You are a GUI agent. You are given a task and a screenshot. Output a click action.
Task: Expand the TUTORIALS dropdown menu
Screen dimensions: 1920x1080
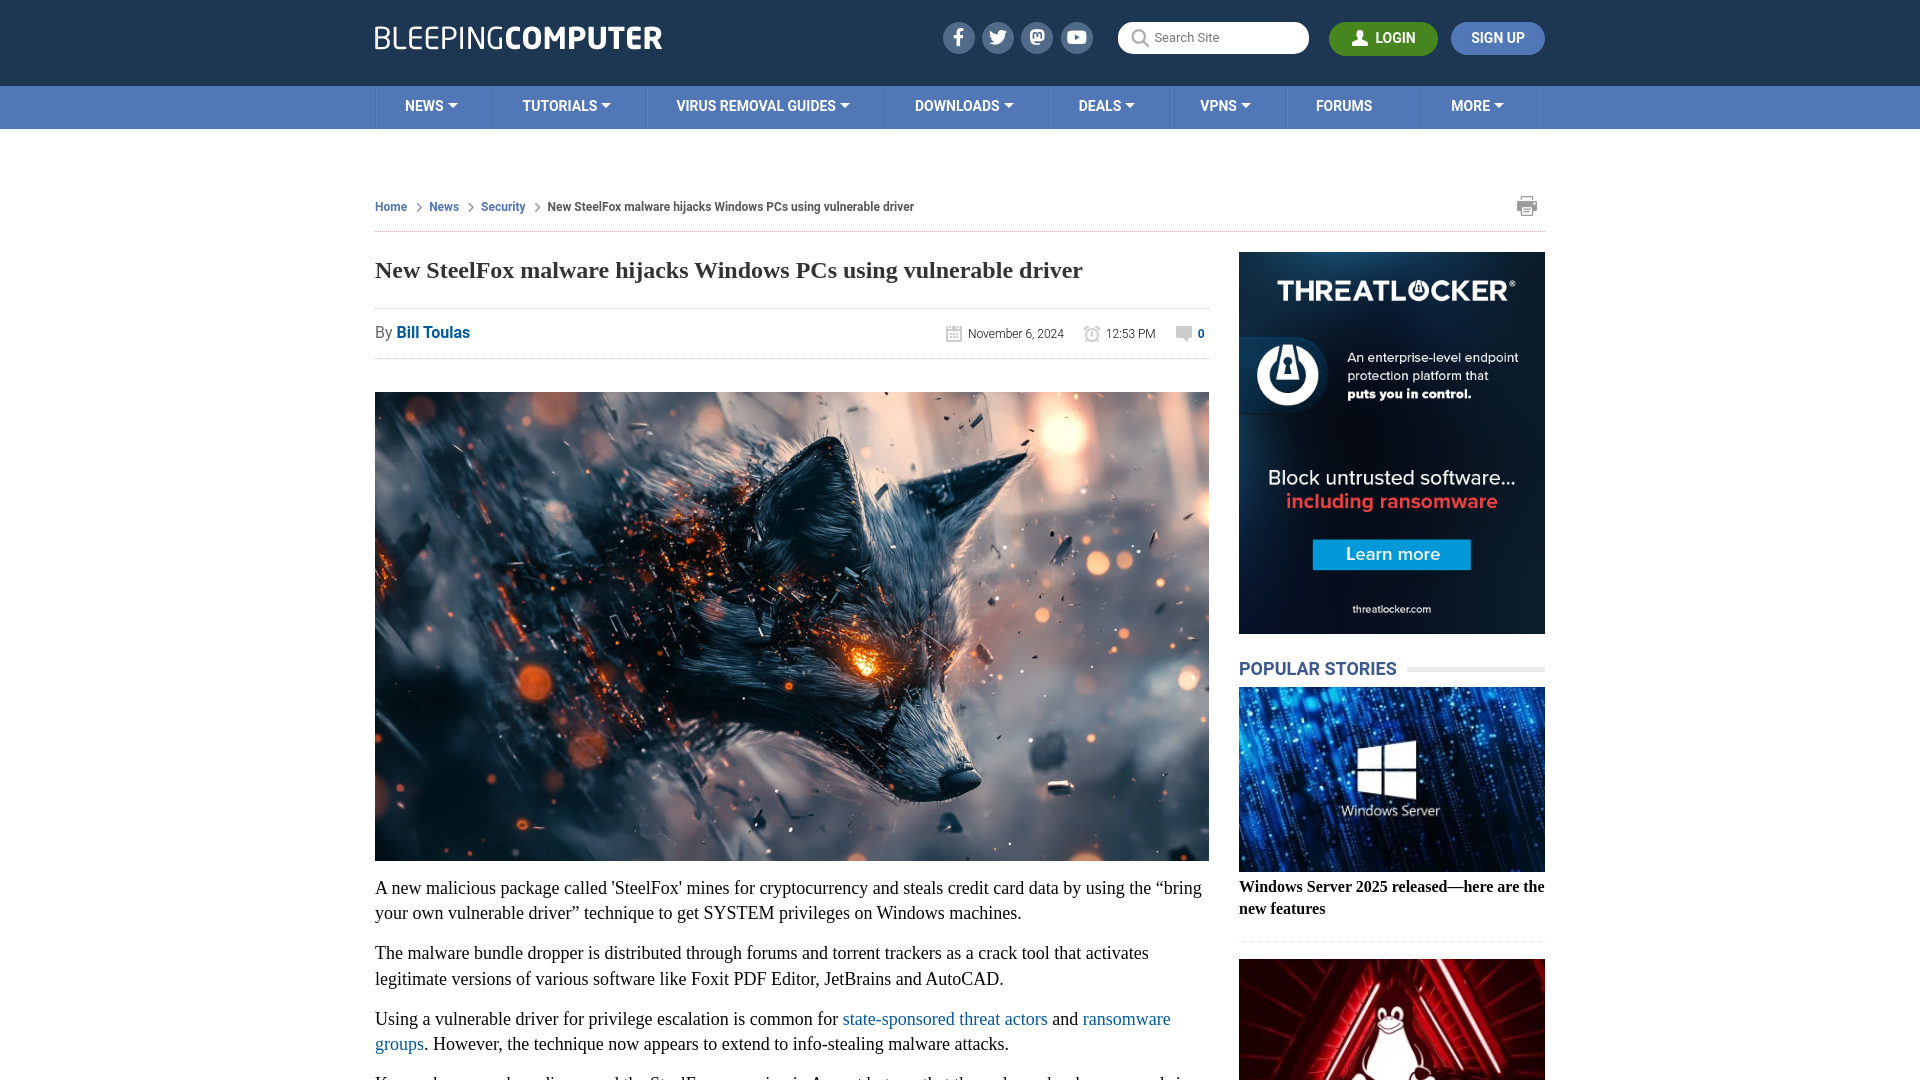pos(566,107)
